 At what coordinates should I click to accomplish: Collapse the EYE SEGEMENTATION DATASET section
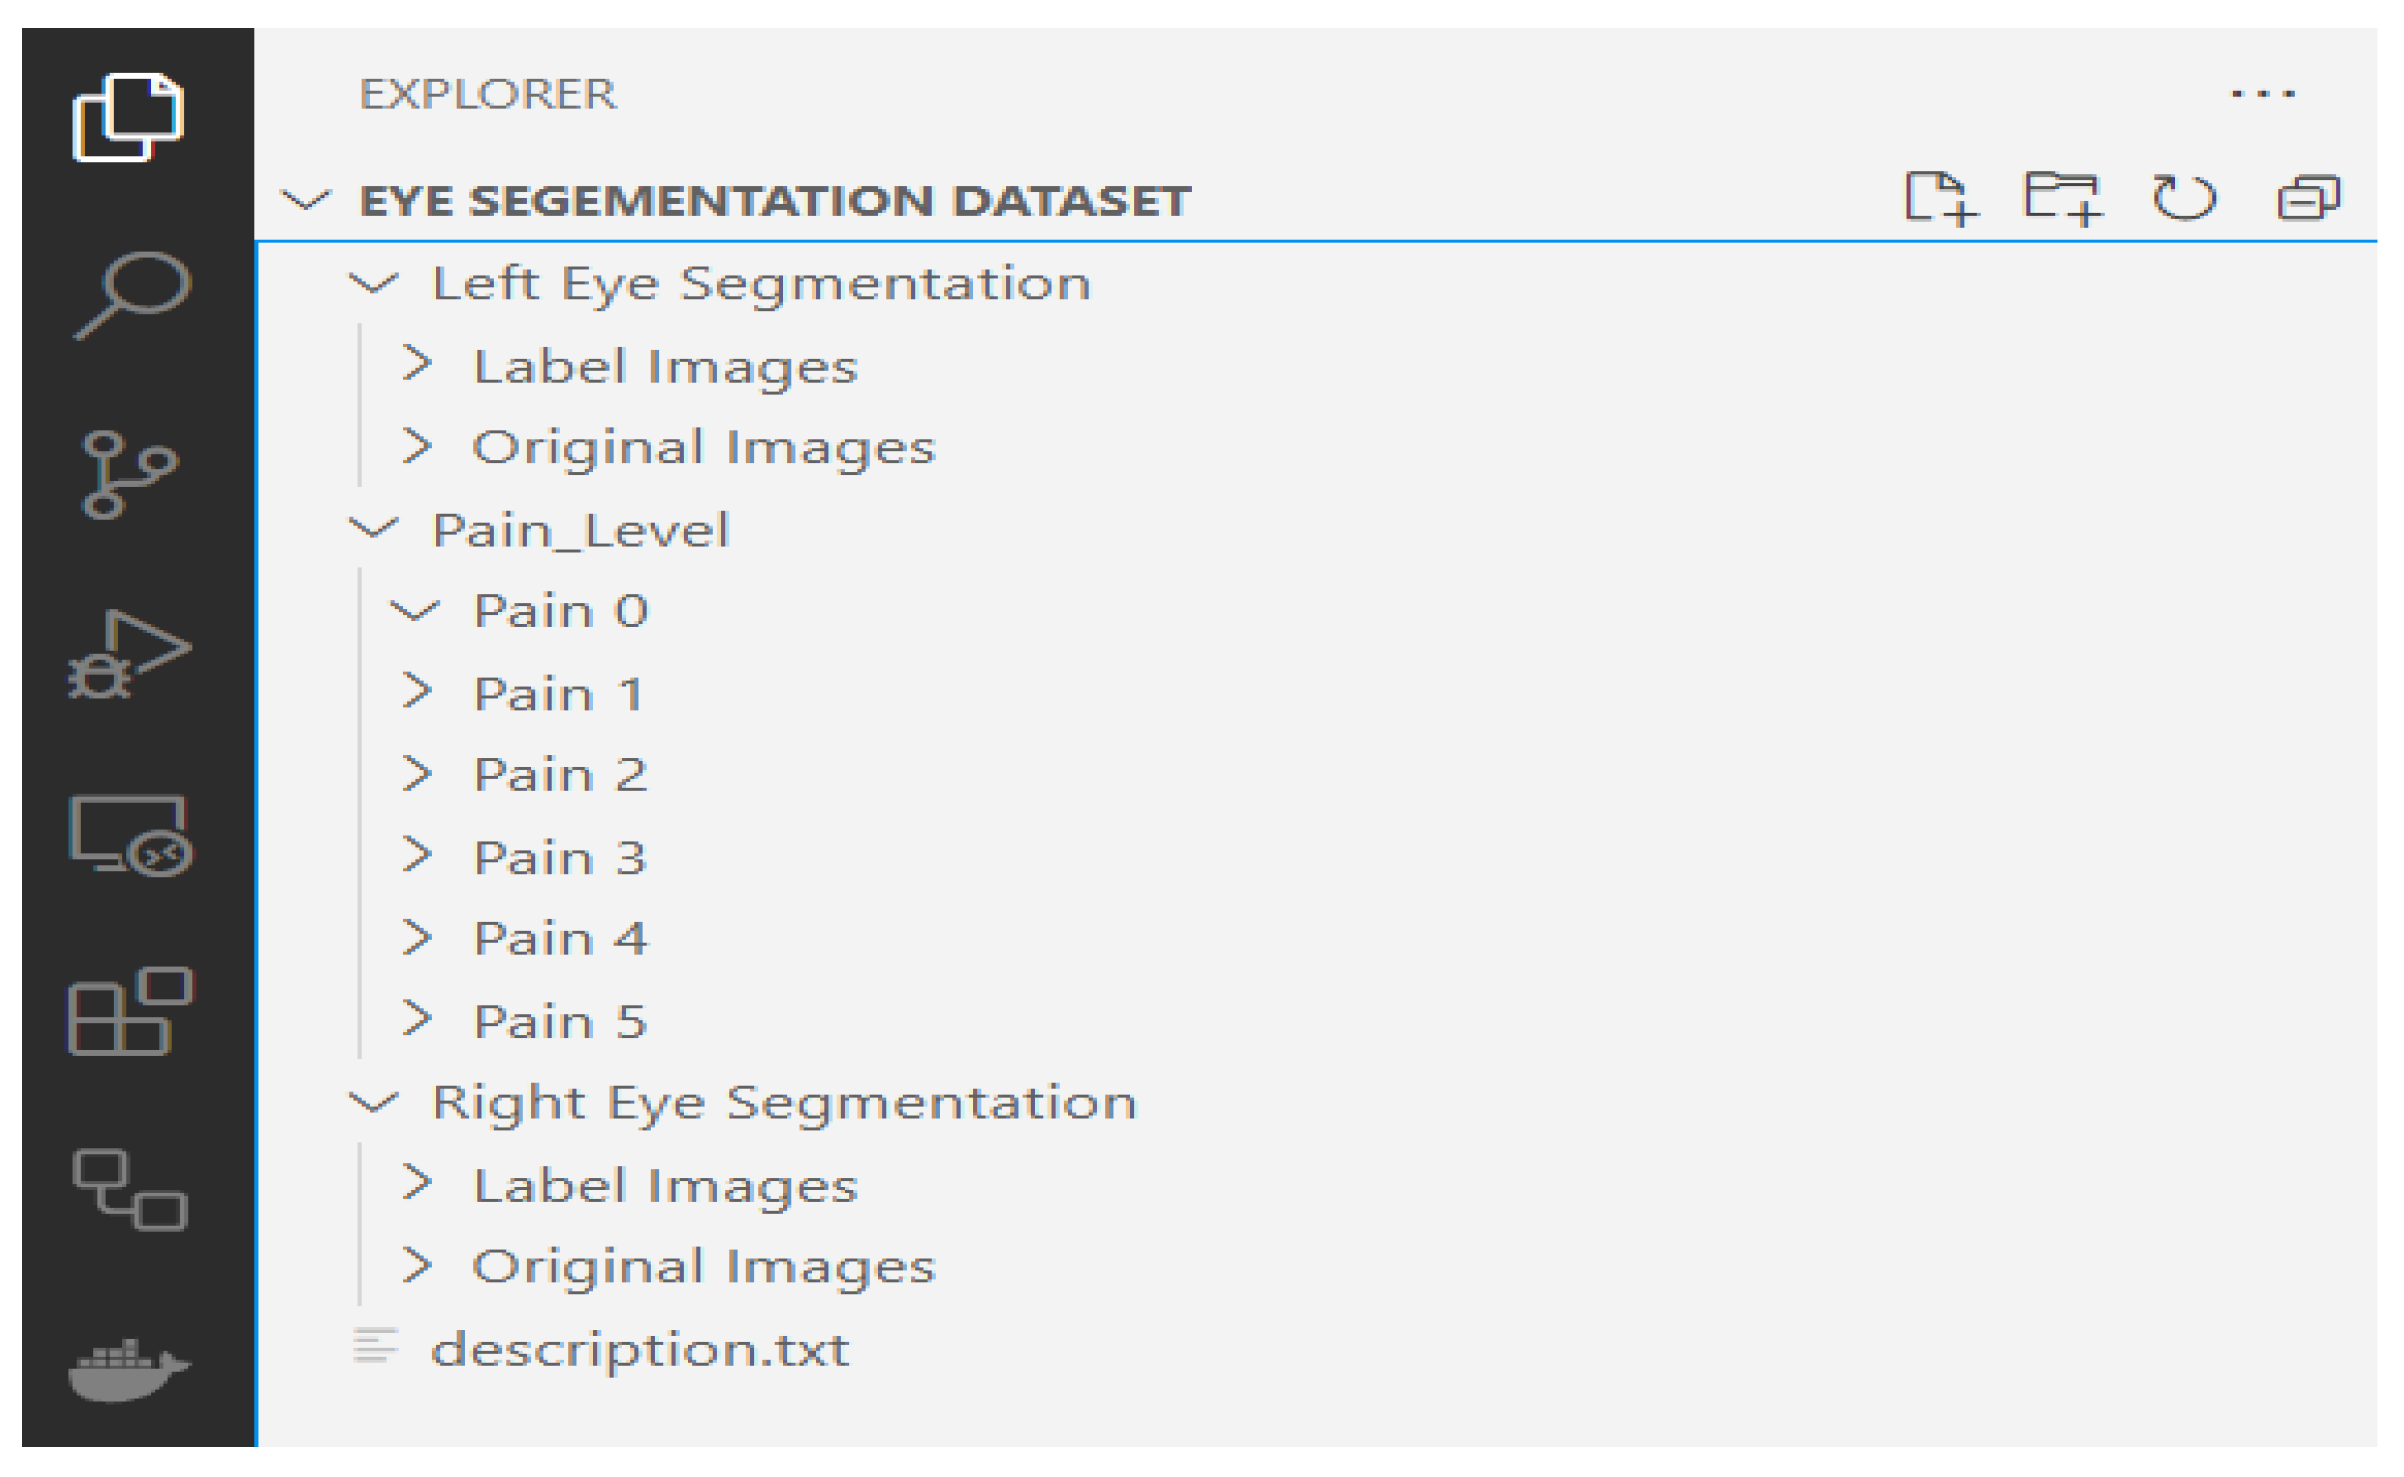click(x=305, y=200)
